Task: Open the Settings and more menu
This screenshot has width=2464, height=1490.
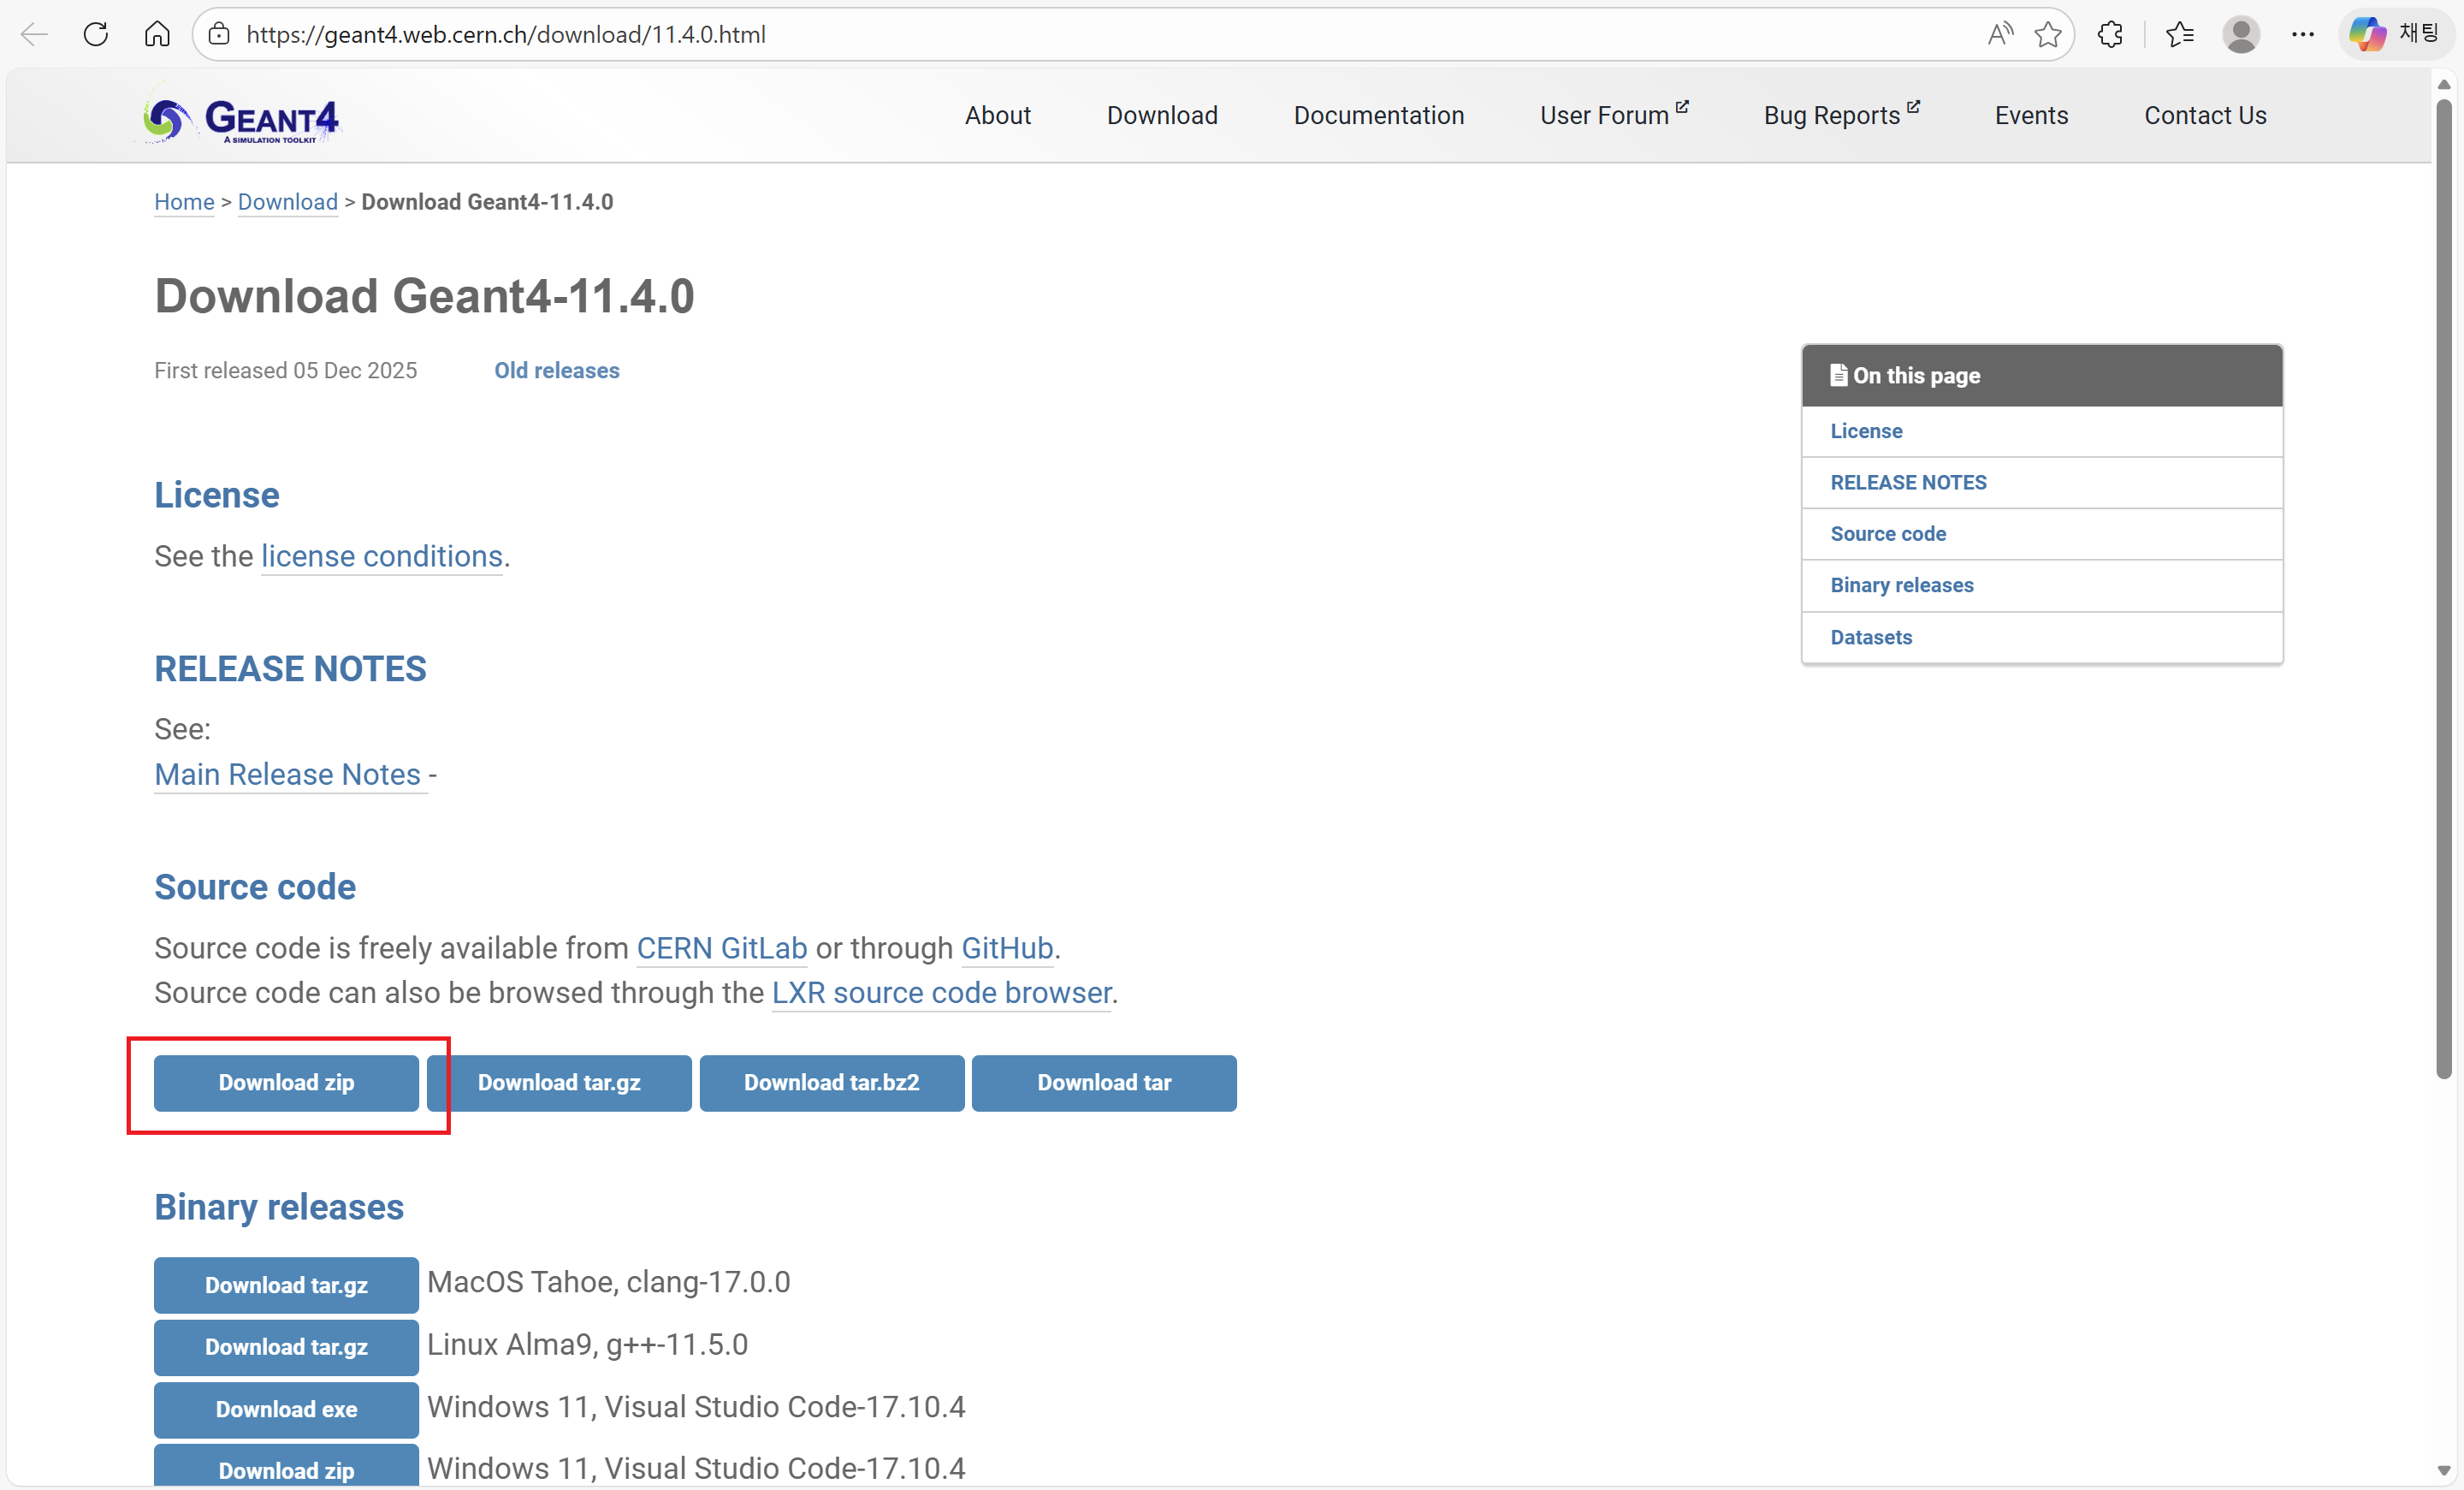Action: (2304, 34)
